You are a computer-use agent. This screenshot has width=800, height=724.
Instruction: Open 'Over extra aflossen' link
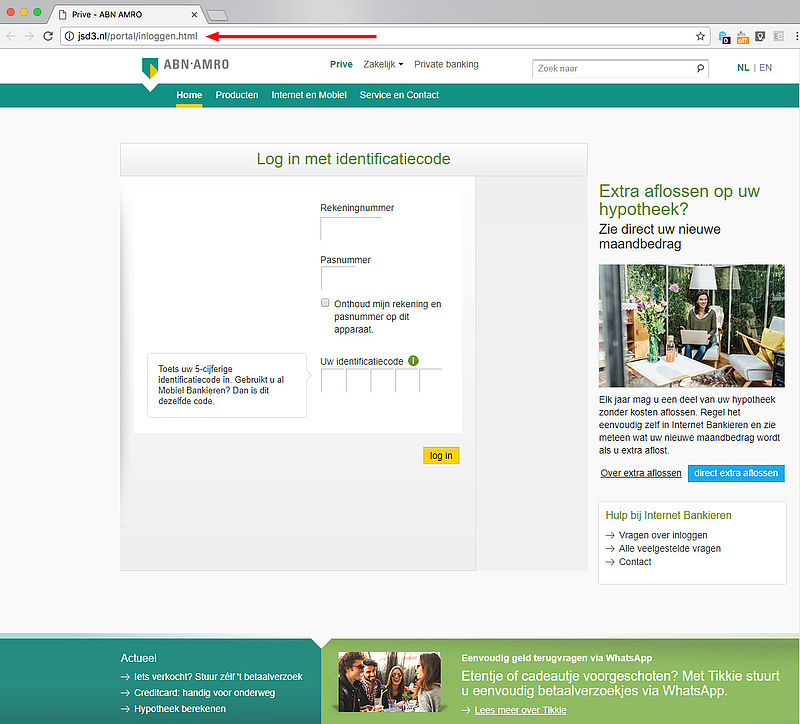641,473
